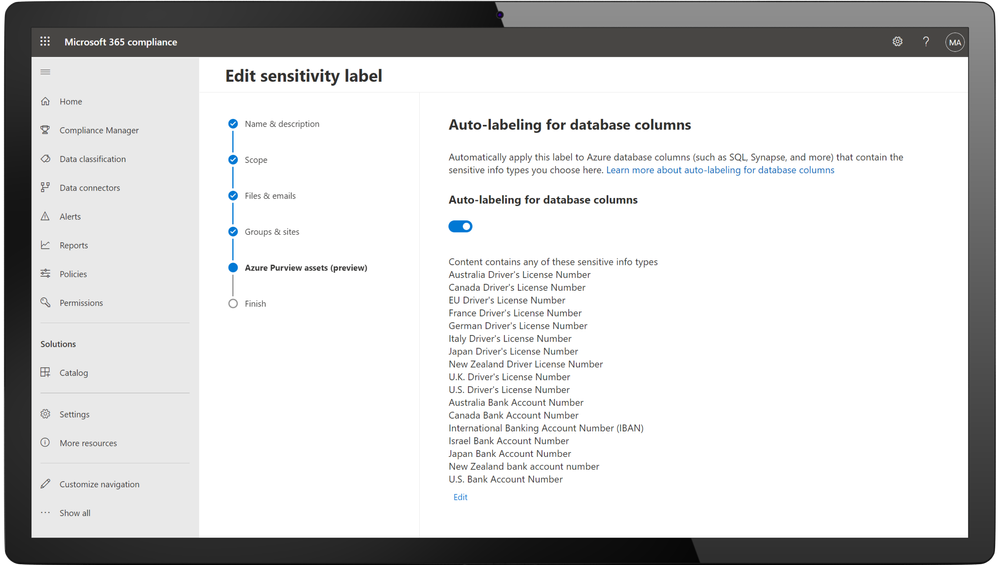Click the Name & description checkmark circle
This screenshot has width=999, height=565.
click(233, 124)
